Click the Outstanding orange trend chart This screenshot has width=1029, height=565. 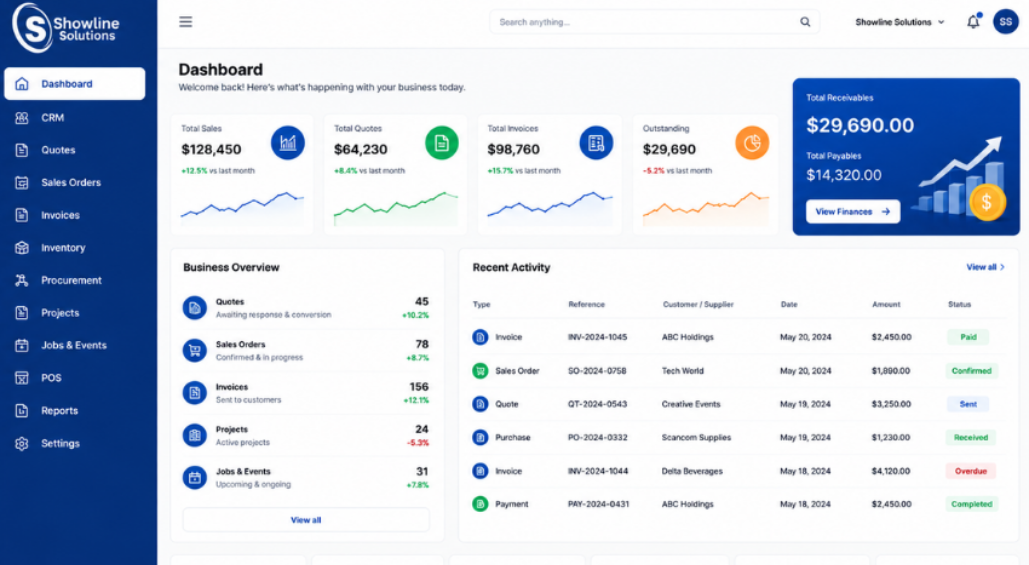pyautogui.click(x=705, y=209)
